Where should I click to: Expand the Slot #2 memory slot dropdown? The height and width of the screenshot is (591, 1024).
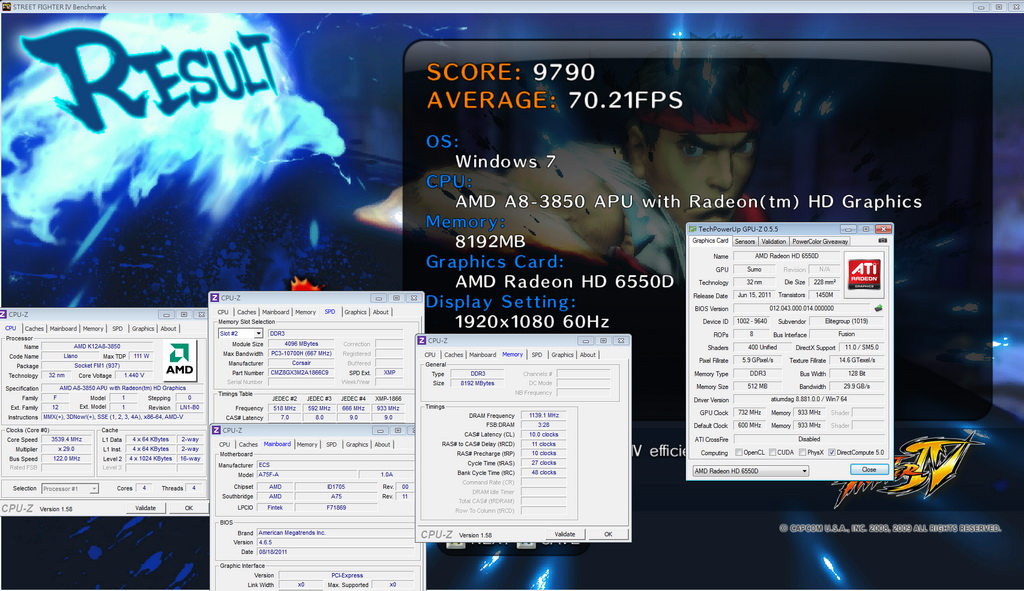point(240,334)
